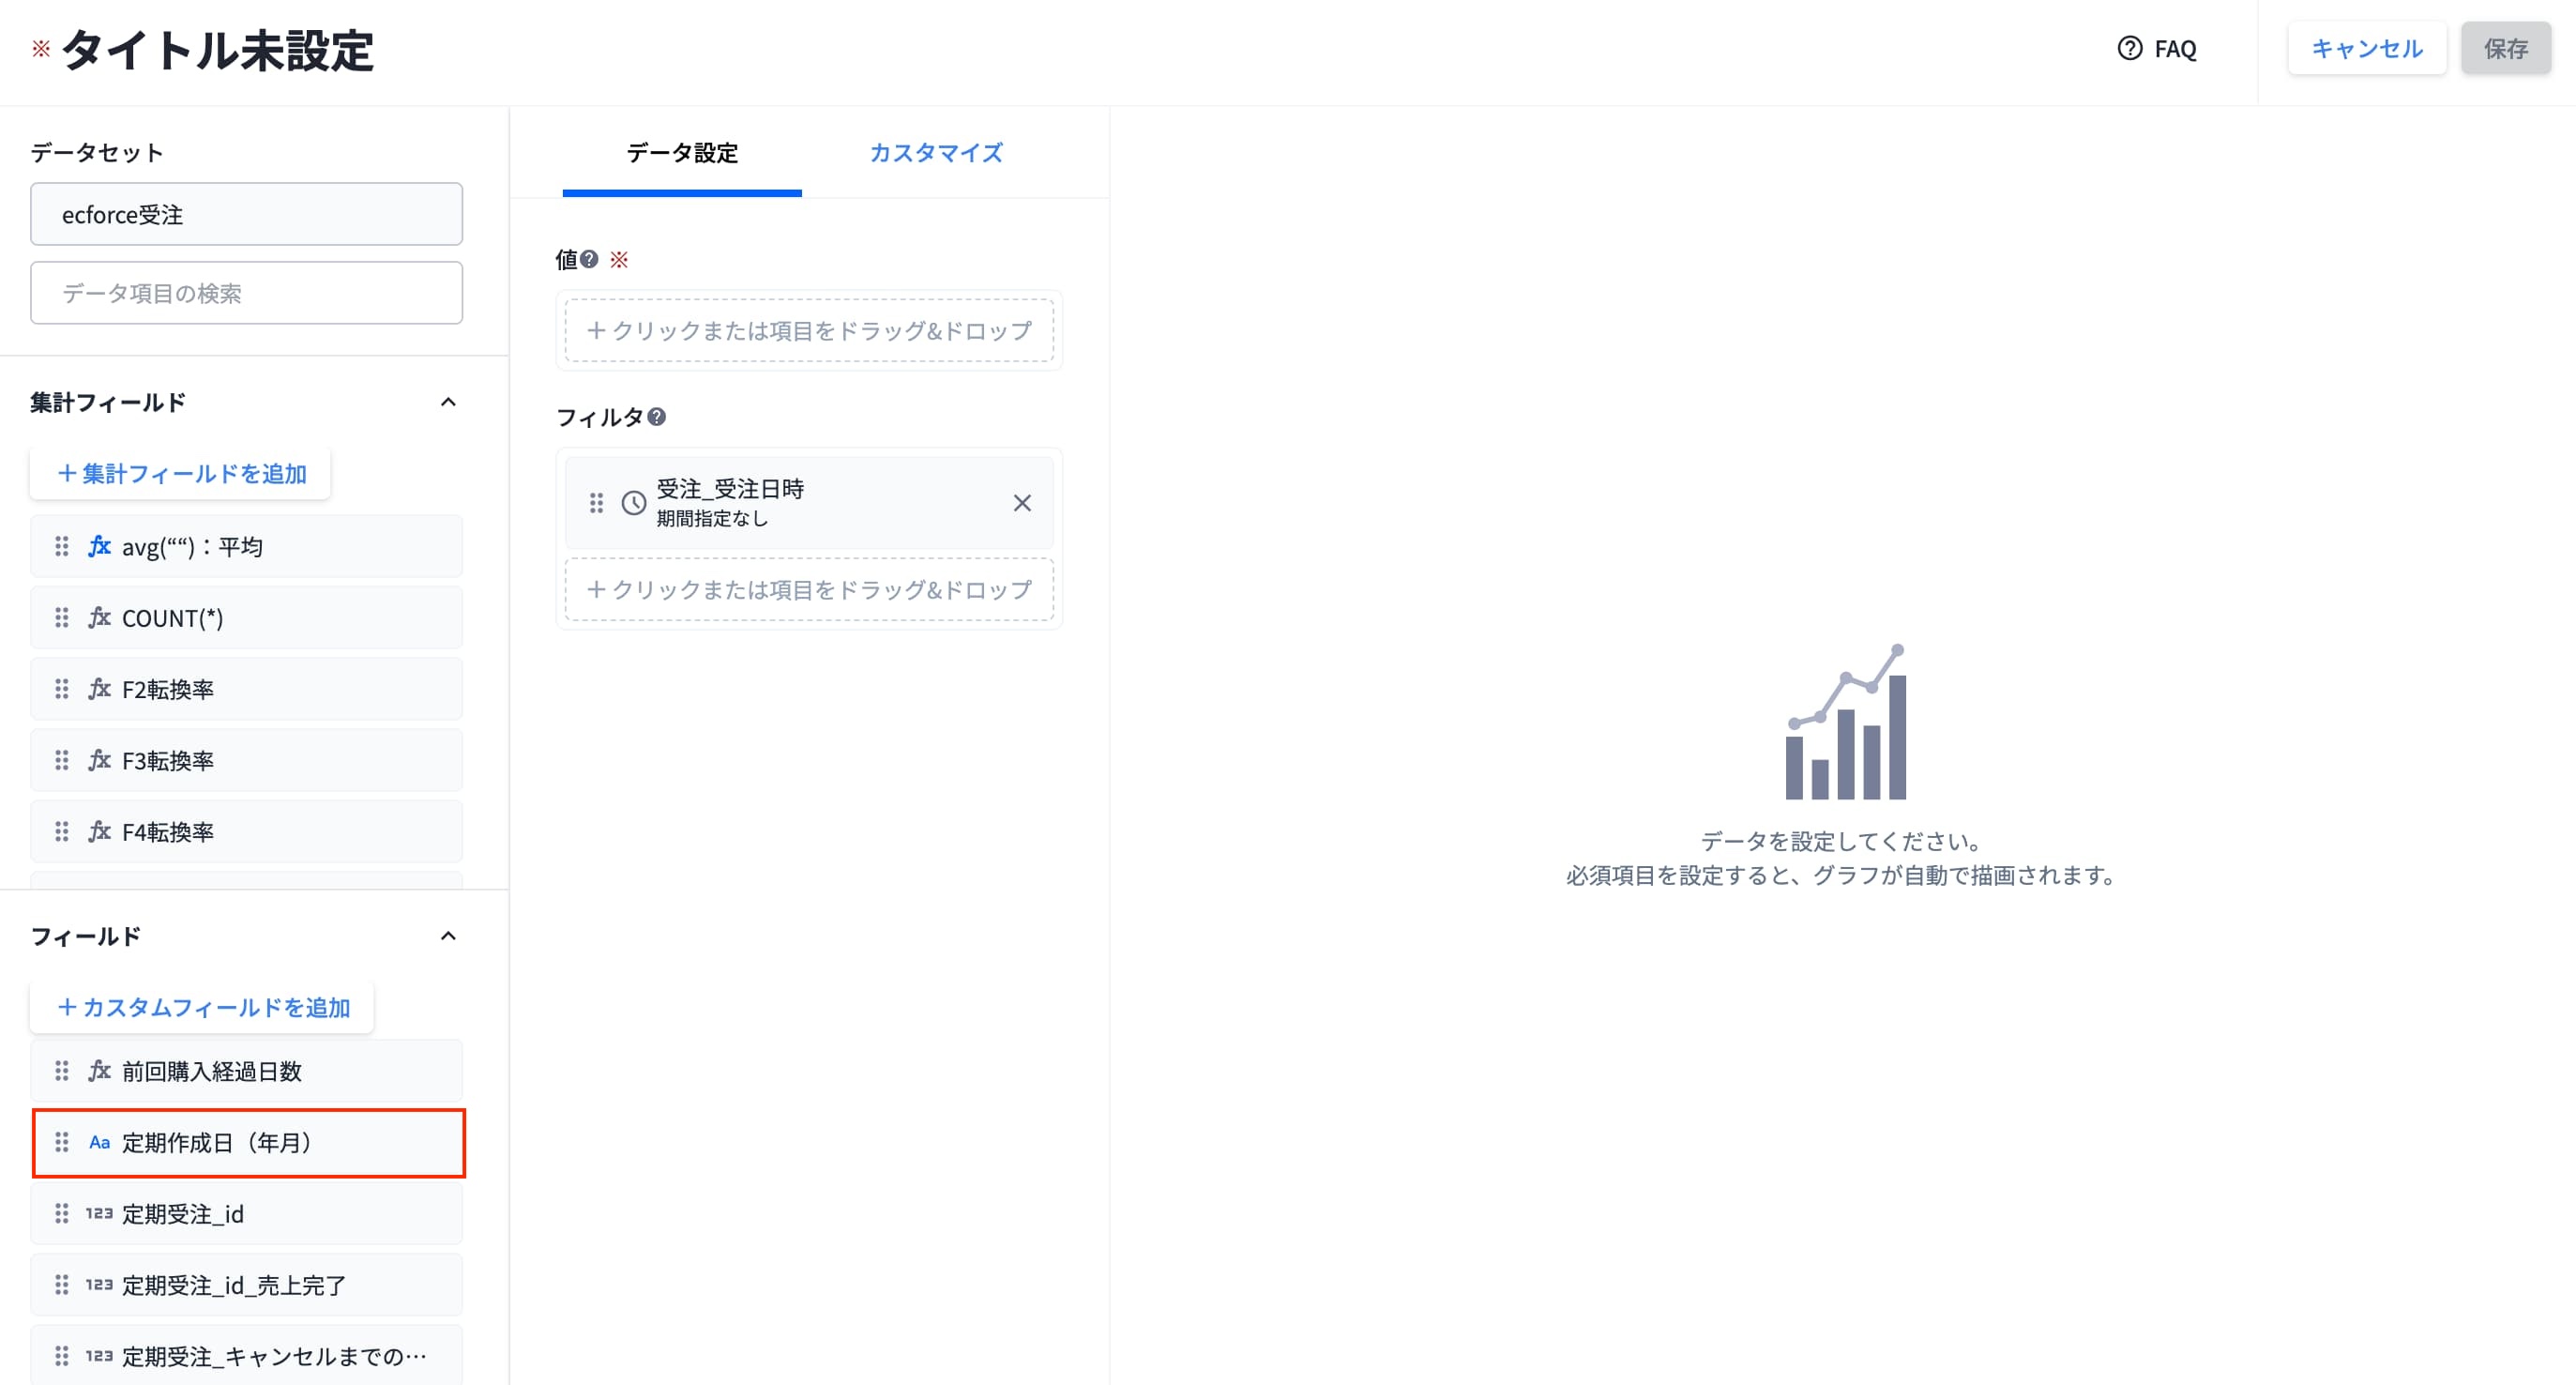Click the fx icon of avg("")：平均
This screenshot has height=1385, width=2576.
coord(99,546)
